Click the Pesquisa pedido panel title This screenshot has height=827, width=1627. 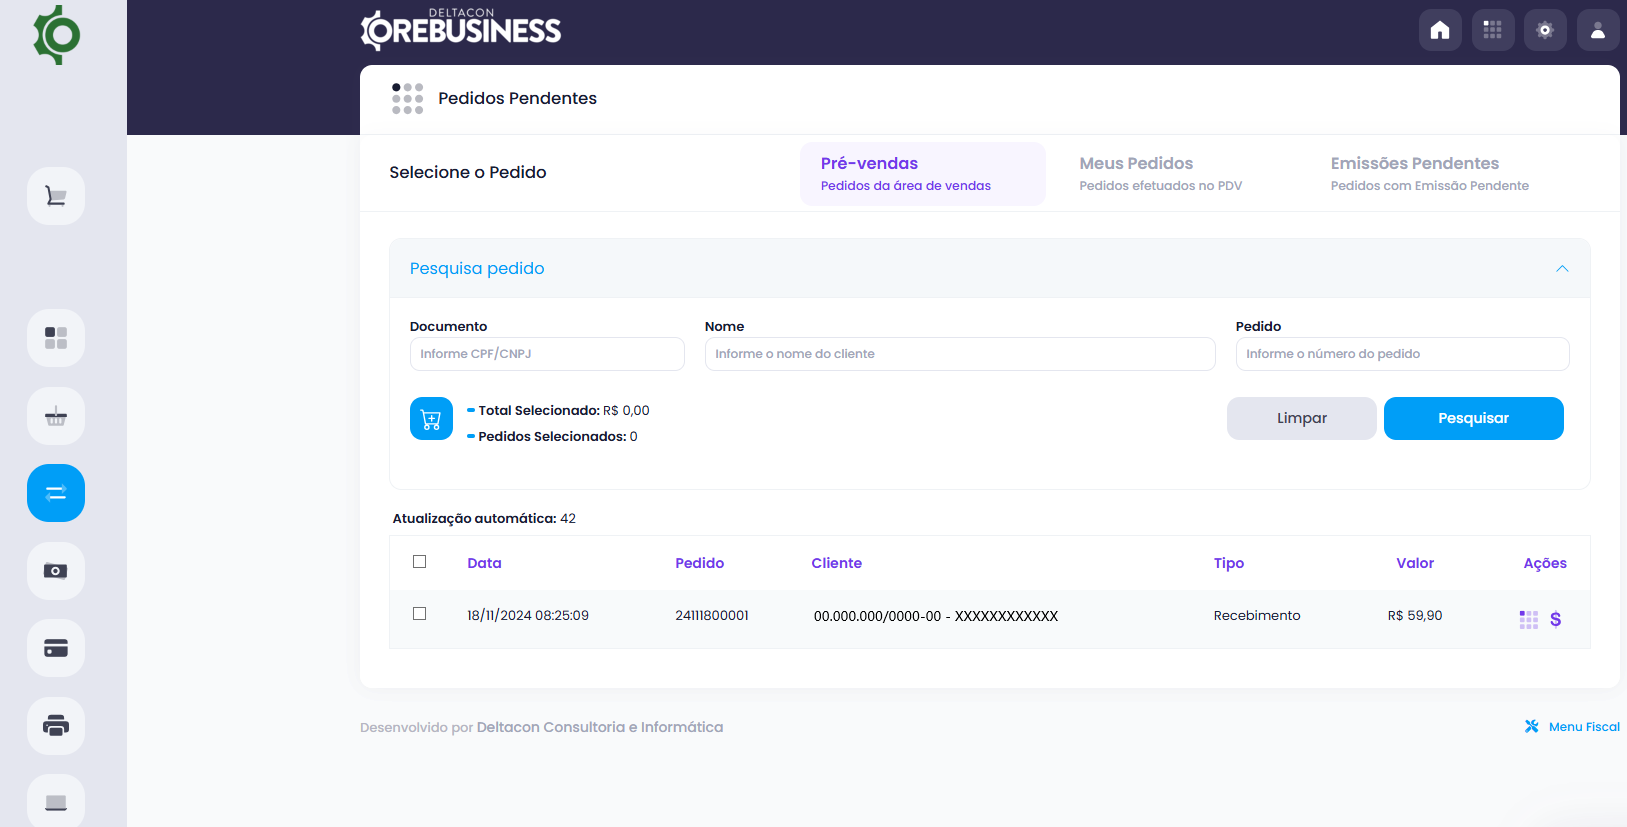tap(477, 268)
